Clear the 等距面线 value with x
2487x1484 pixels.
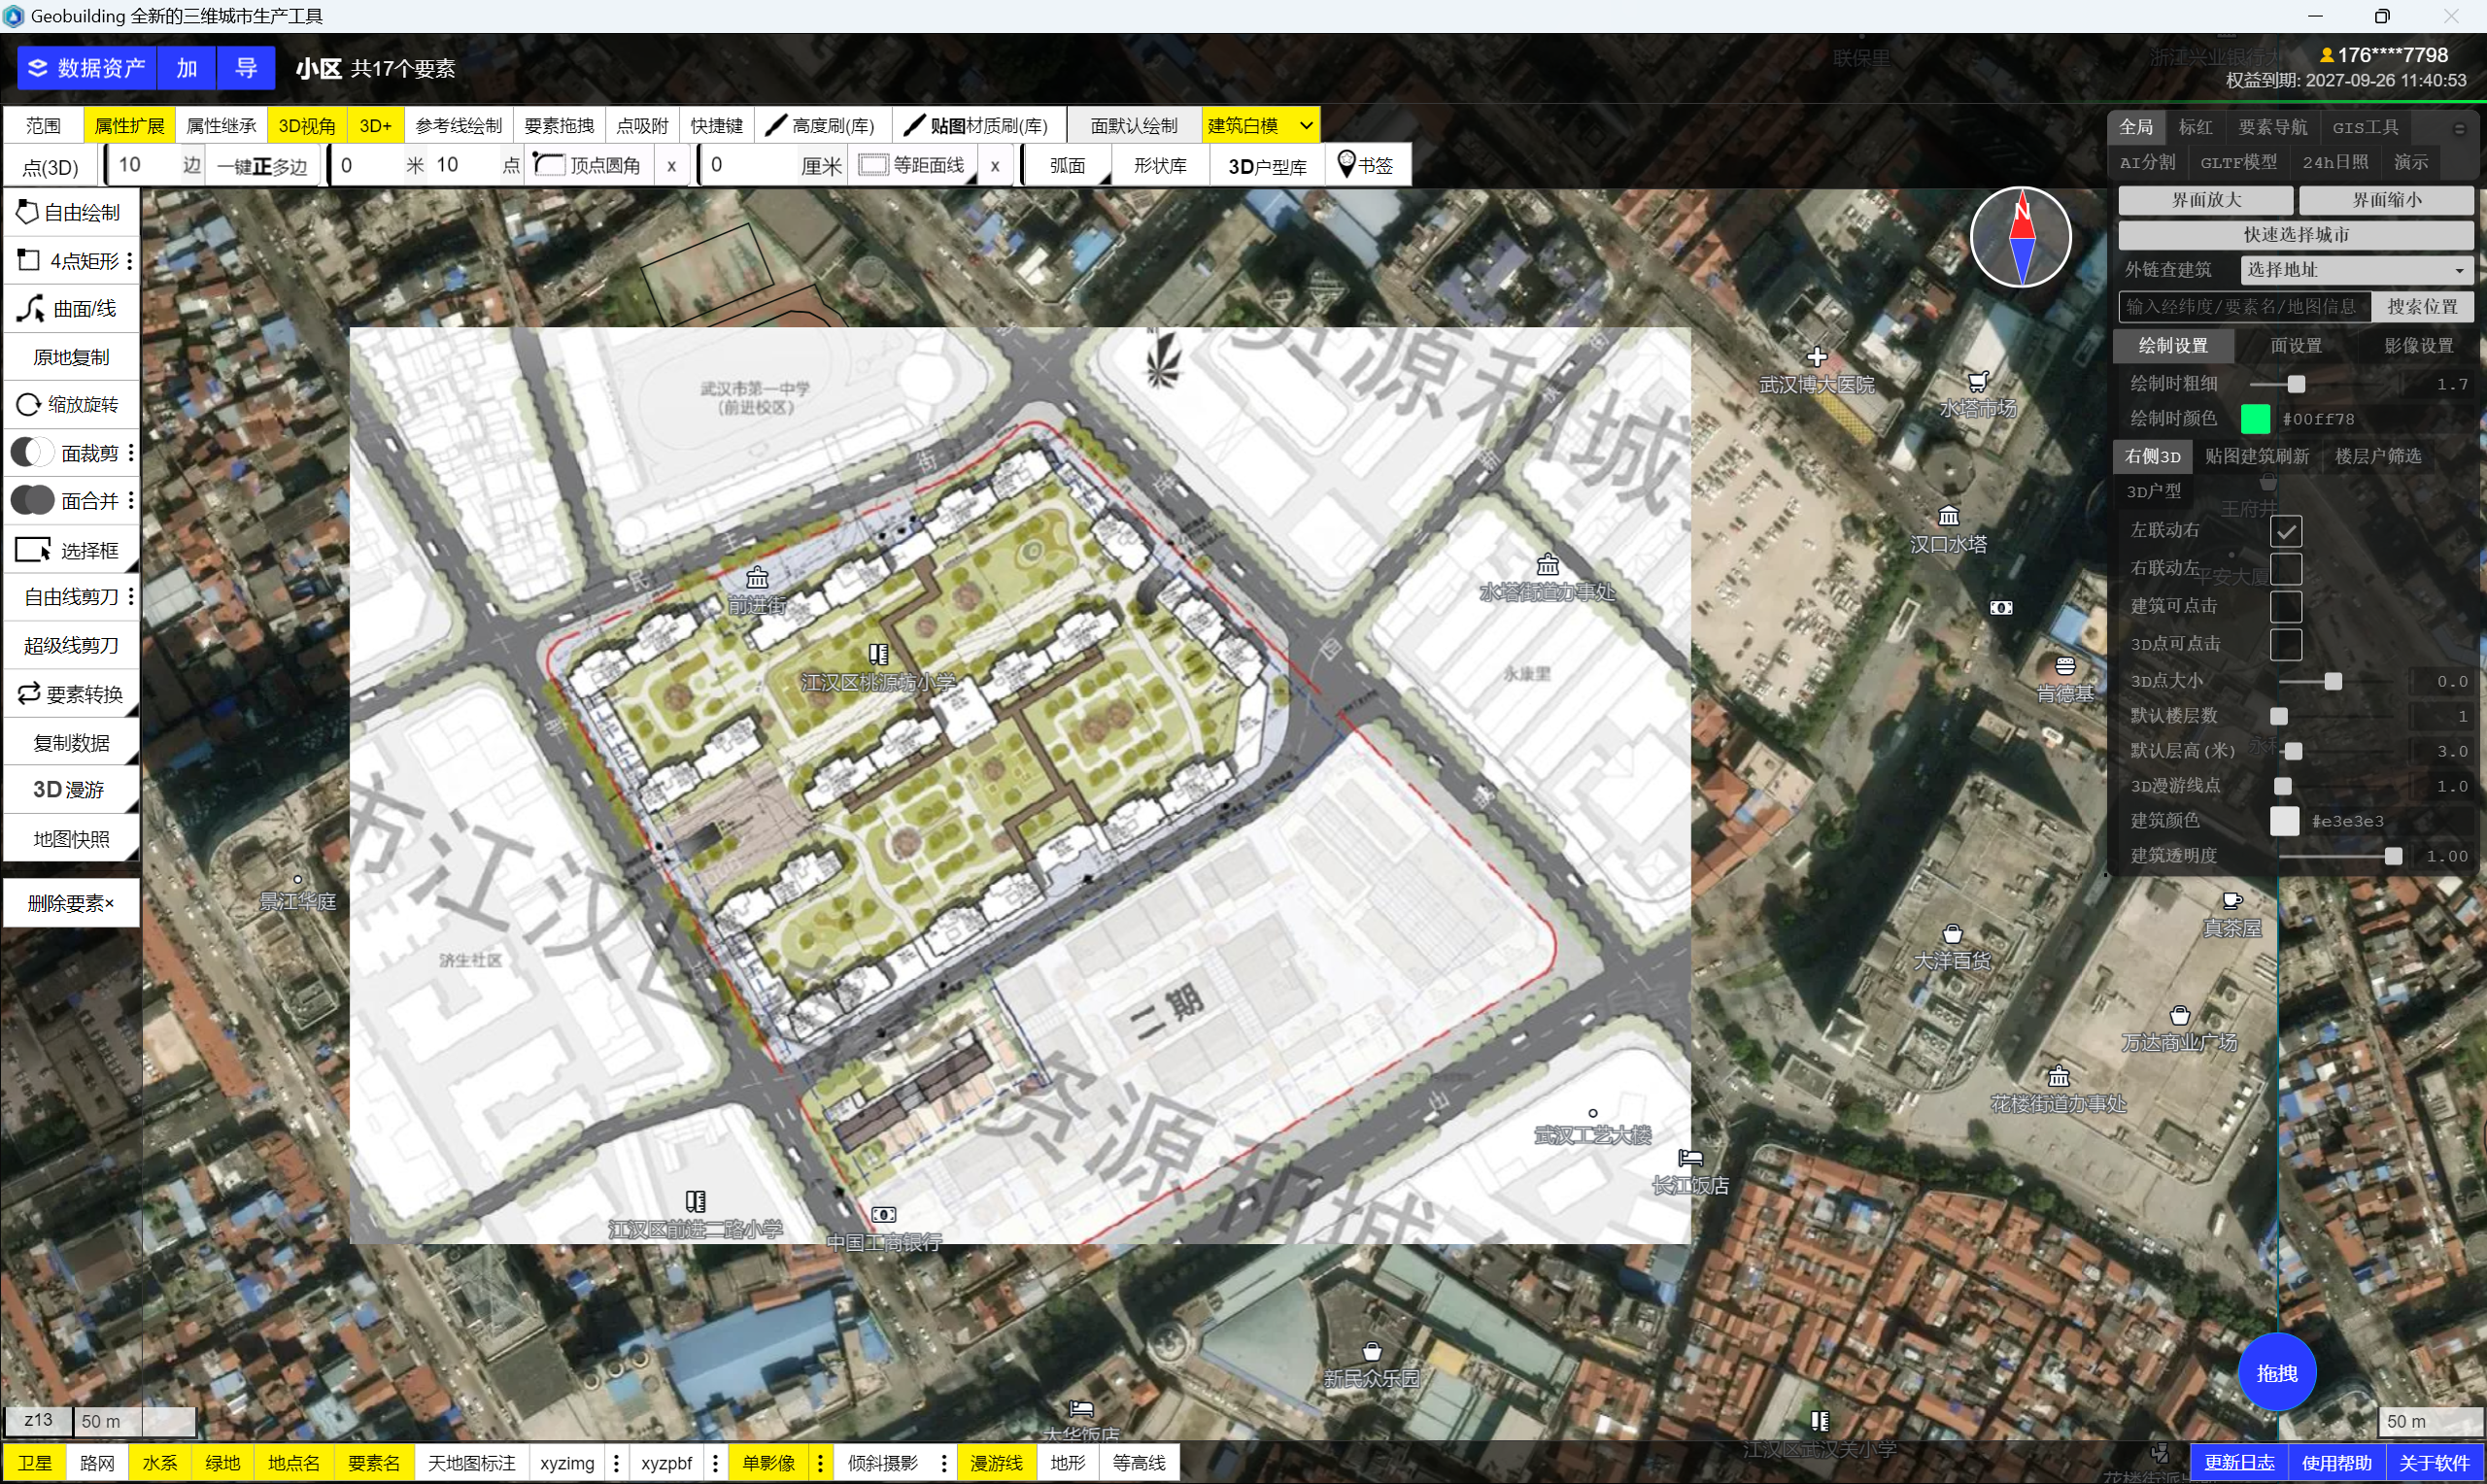click(994, 166)
